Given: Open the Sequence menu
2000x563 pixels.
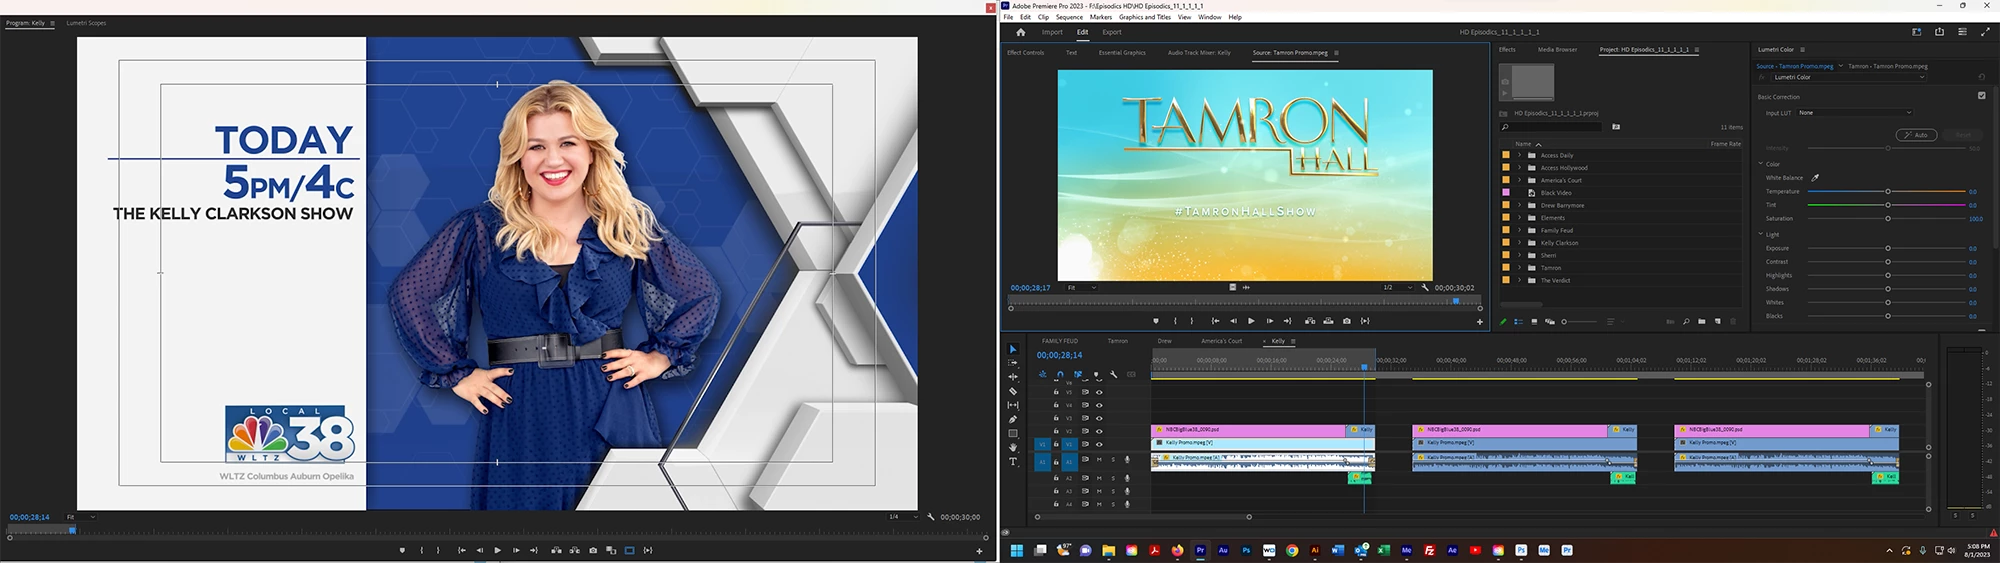Looking at the screenshot, I should click(x=1069, y=17).
